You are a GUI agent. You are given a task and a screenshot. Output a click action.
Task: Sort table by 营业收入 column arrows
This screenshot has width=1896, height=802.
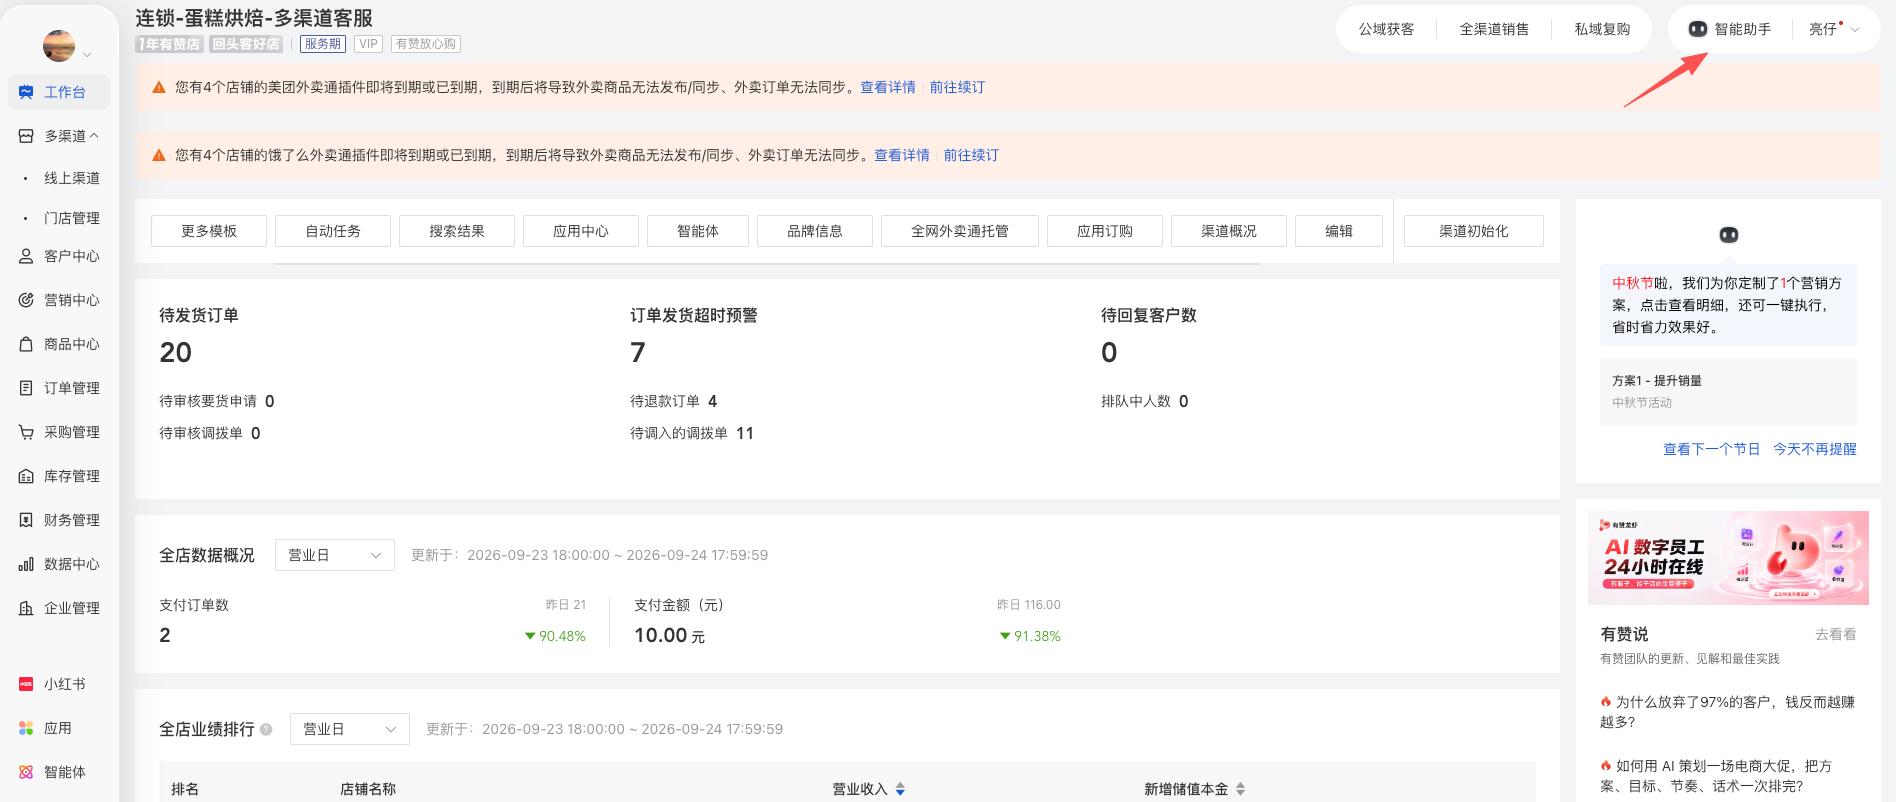coord(900,789)
